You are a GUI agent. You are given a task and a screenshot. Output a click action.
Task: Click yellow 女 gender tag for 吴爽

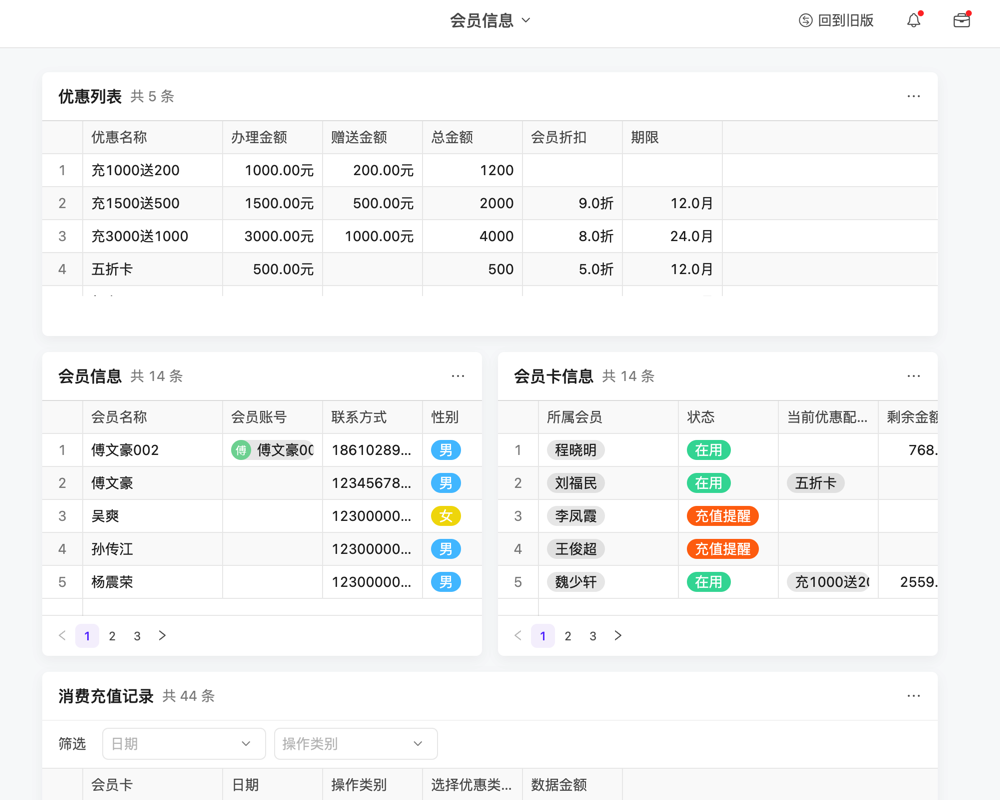point(444,515)
